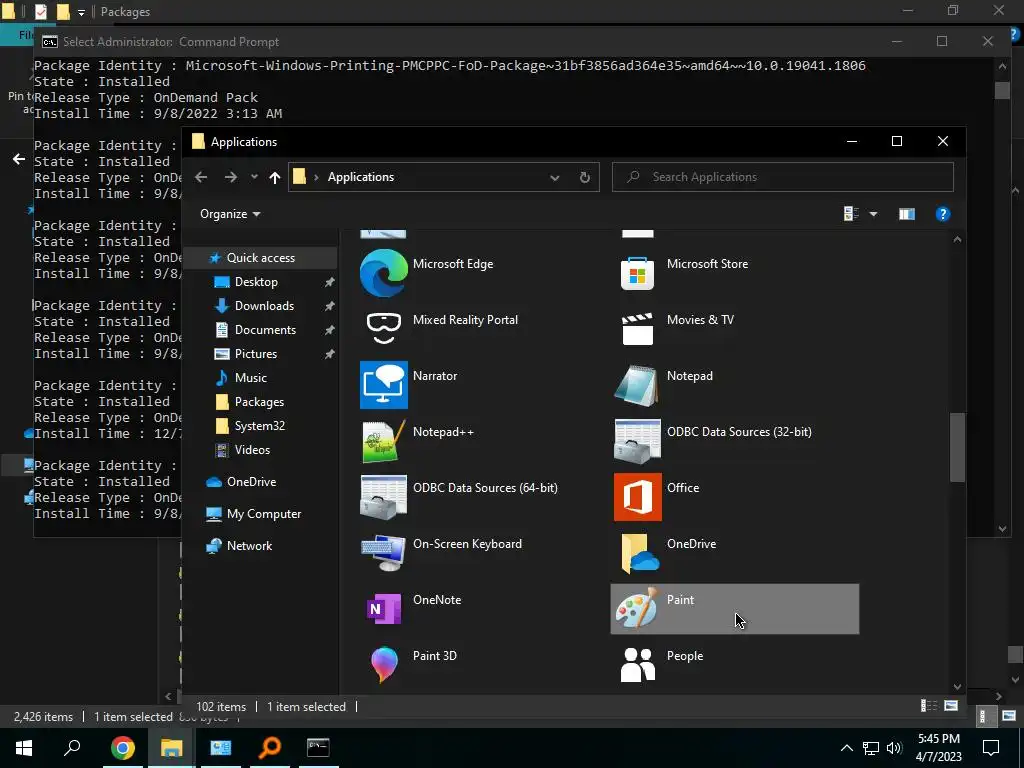This screenshot has height=768, width=1024.
Task: Select the Mixed Reality Portal icon
Action: (x=383, y=328)
